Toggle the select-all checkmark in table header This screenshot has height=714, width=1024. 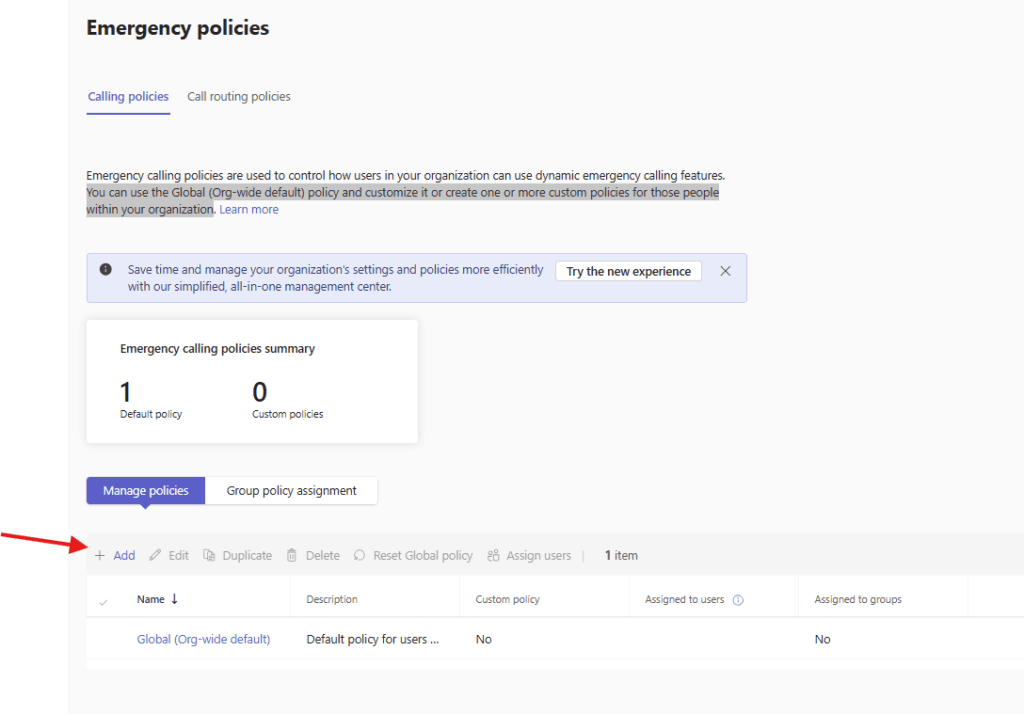click(x=103, y=601)
